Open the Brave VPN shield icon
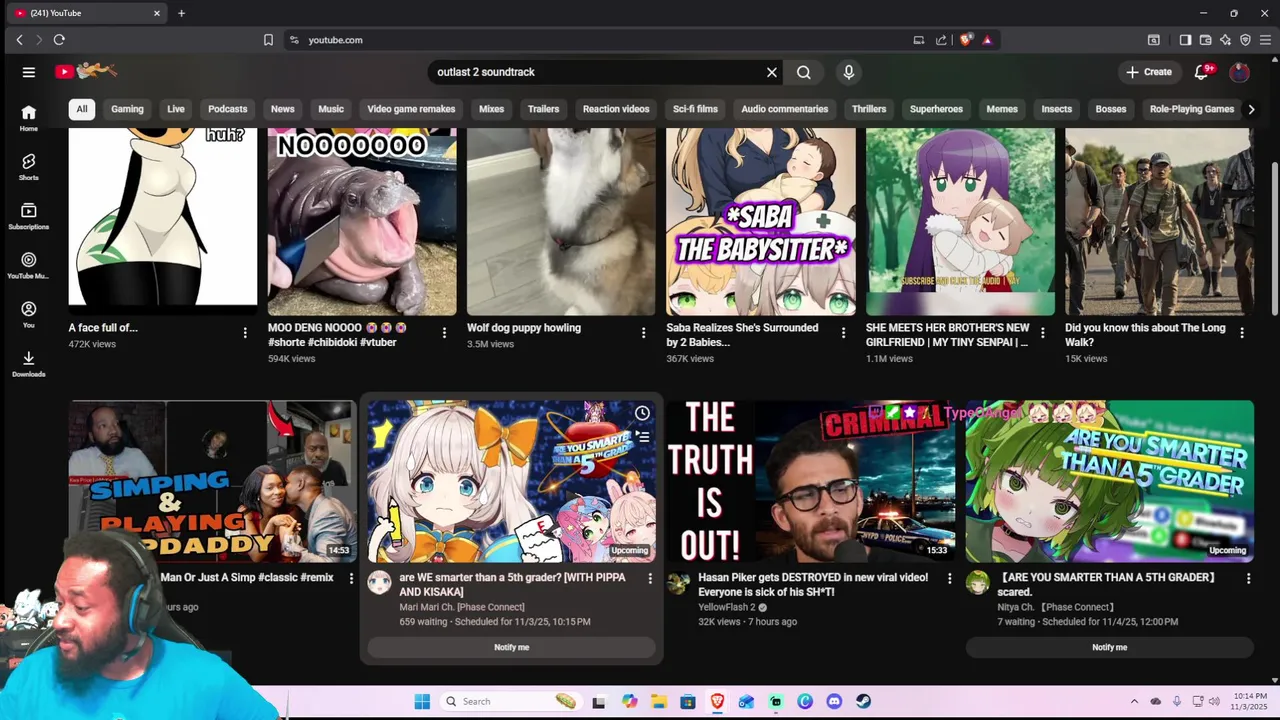Screen dimensions: 1280x720 click(x=1245, y=40)
